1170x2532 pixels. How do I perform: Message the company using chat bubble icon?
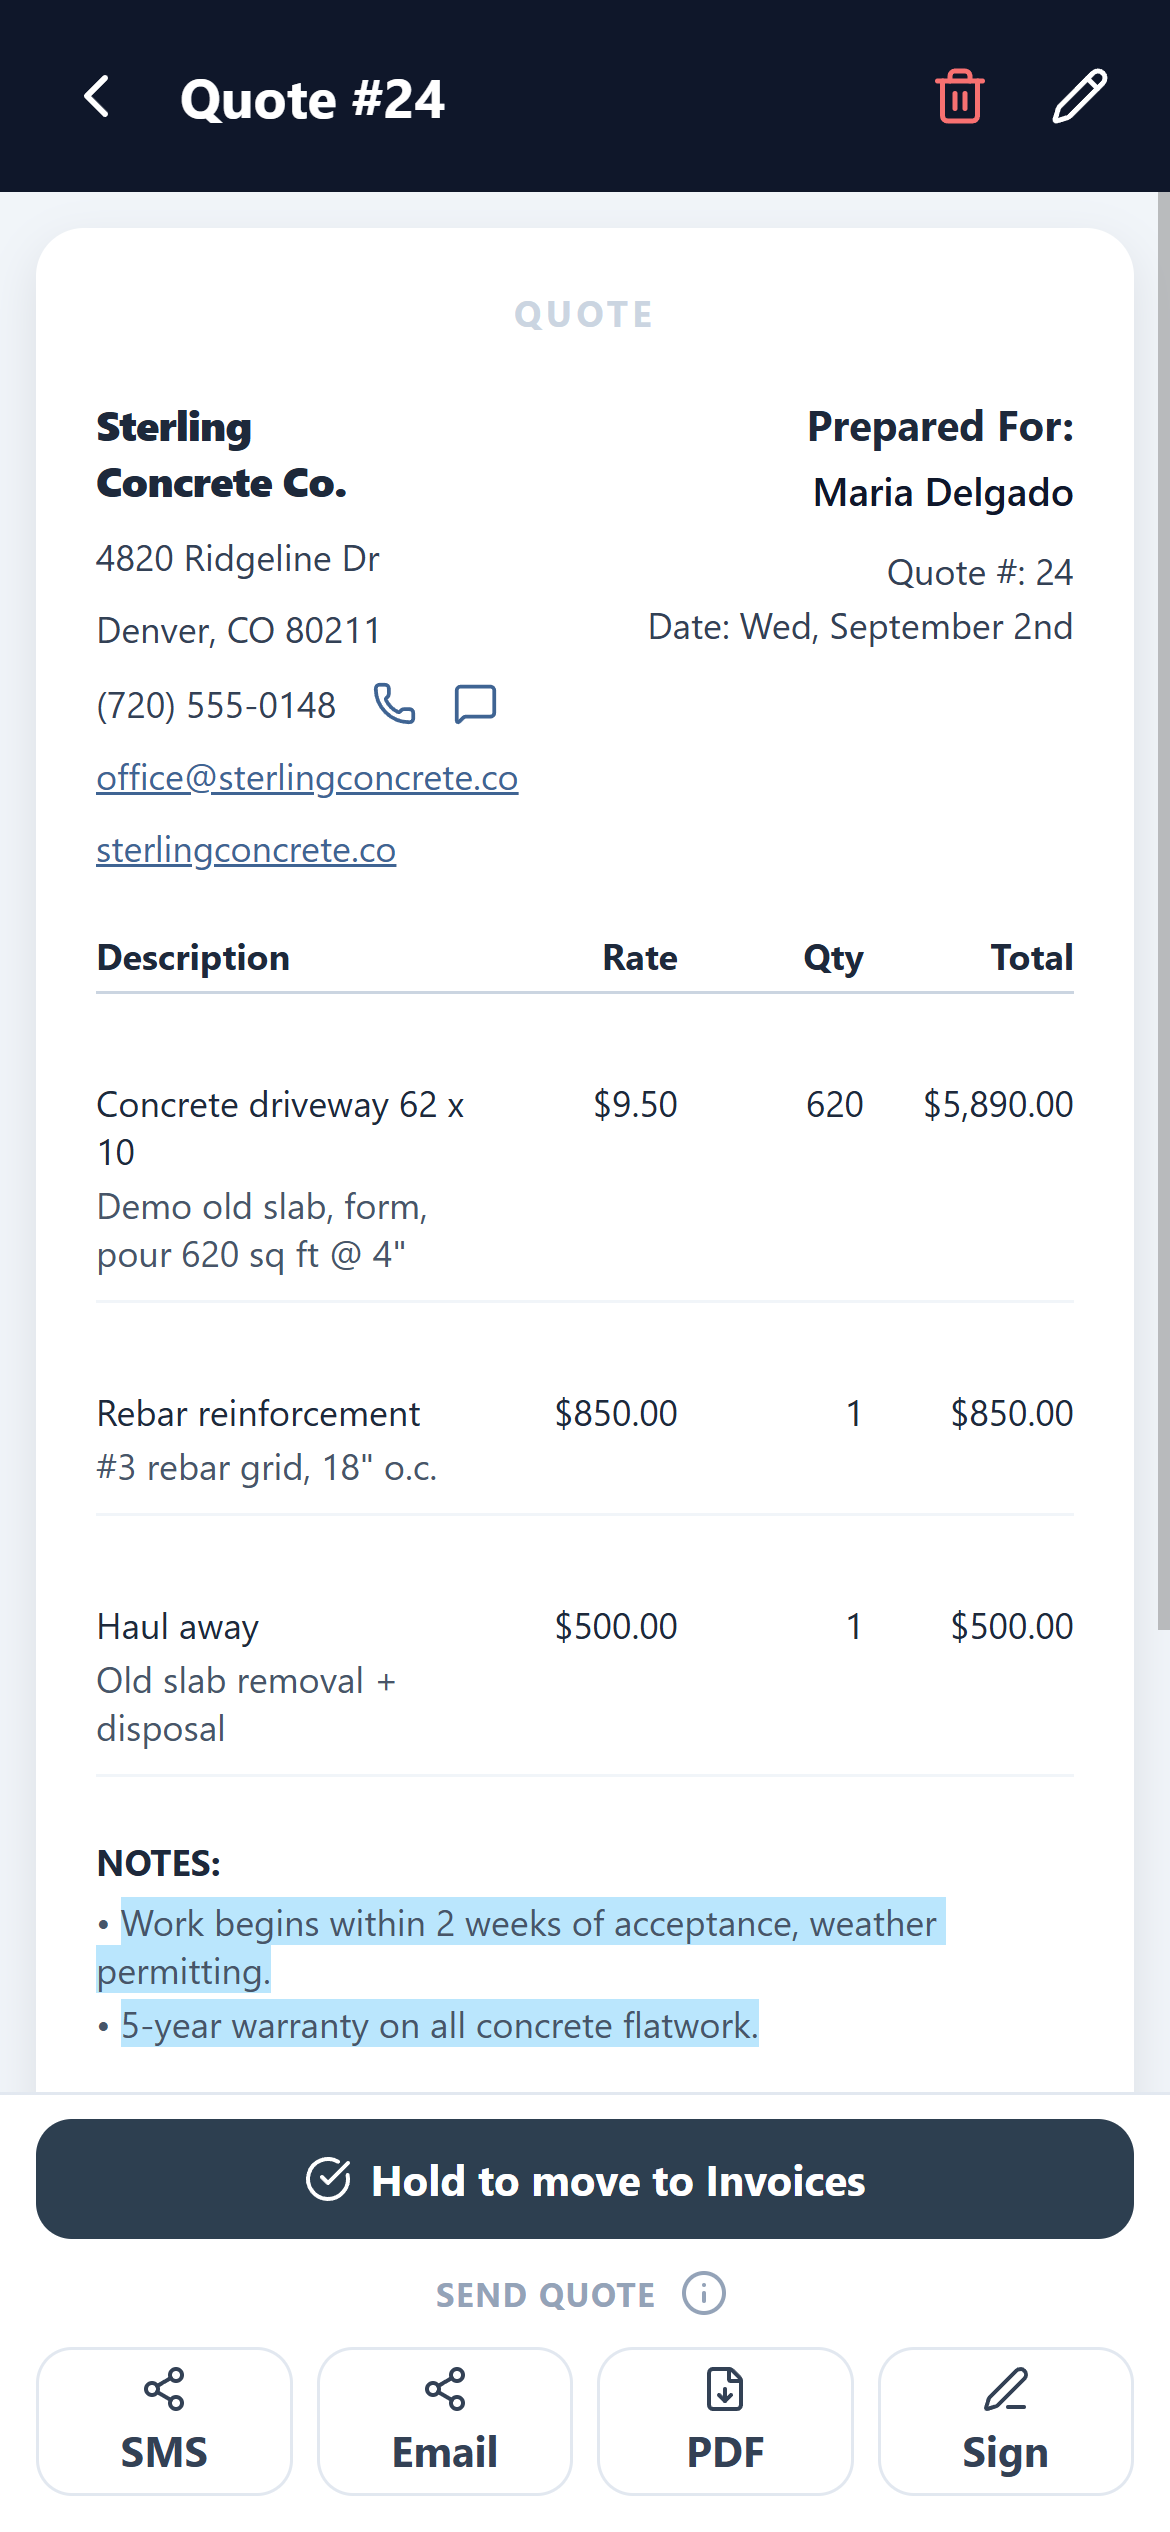pyautogui.click(x=475, y=704)
